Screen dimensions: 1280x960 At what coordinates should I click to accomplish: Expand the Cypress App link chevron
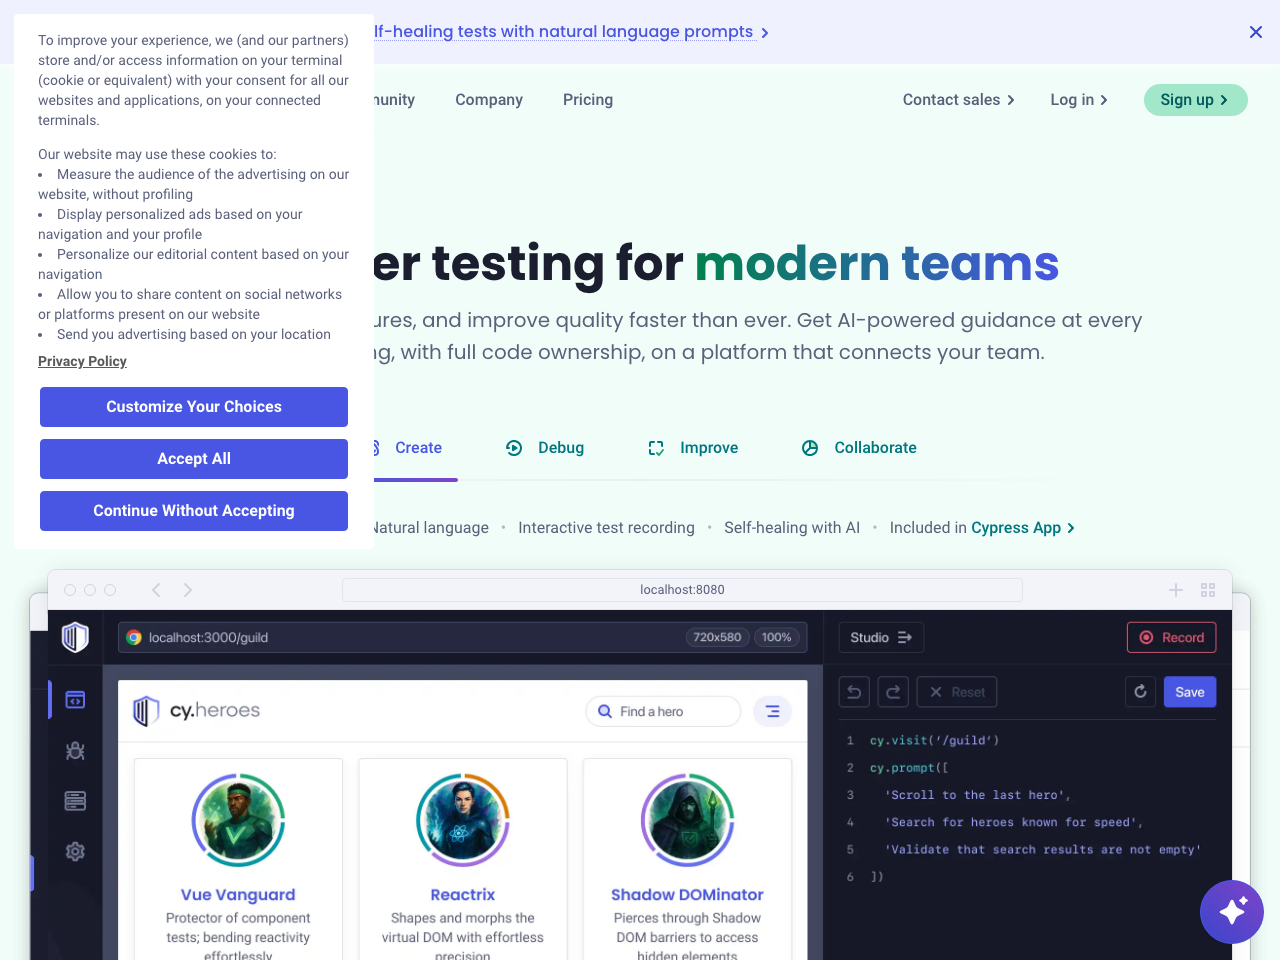point(1069,527)
